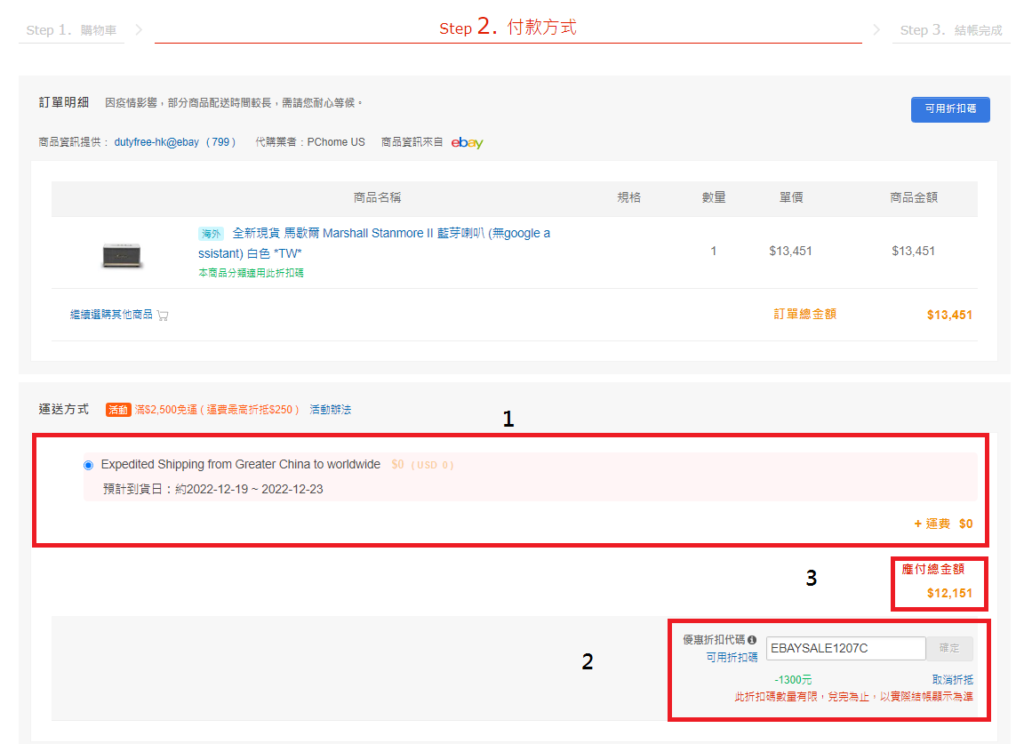The width and height of the screenshot is (1024, 744).
Task: Open the dutyfree-hk@ebay seller link
Action: 157,143
